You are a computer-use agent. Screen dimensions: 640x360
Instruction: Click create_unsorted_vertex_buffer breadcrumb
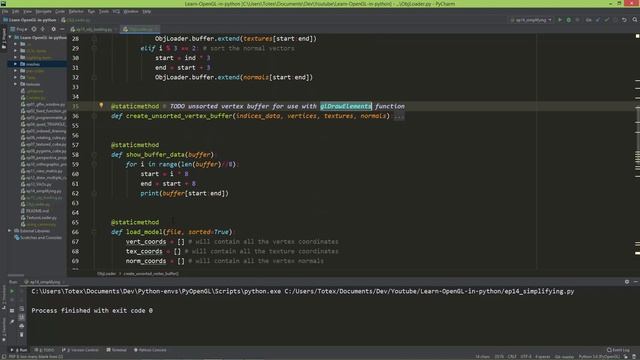click(x=151, y=273)
